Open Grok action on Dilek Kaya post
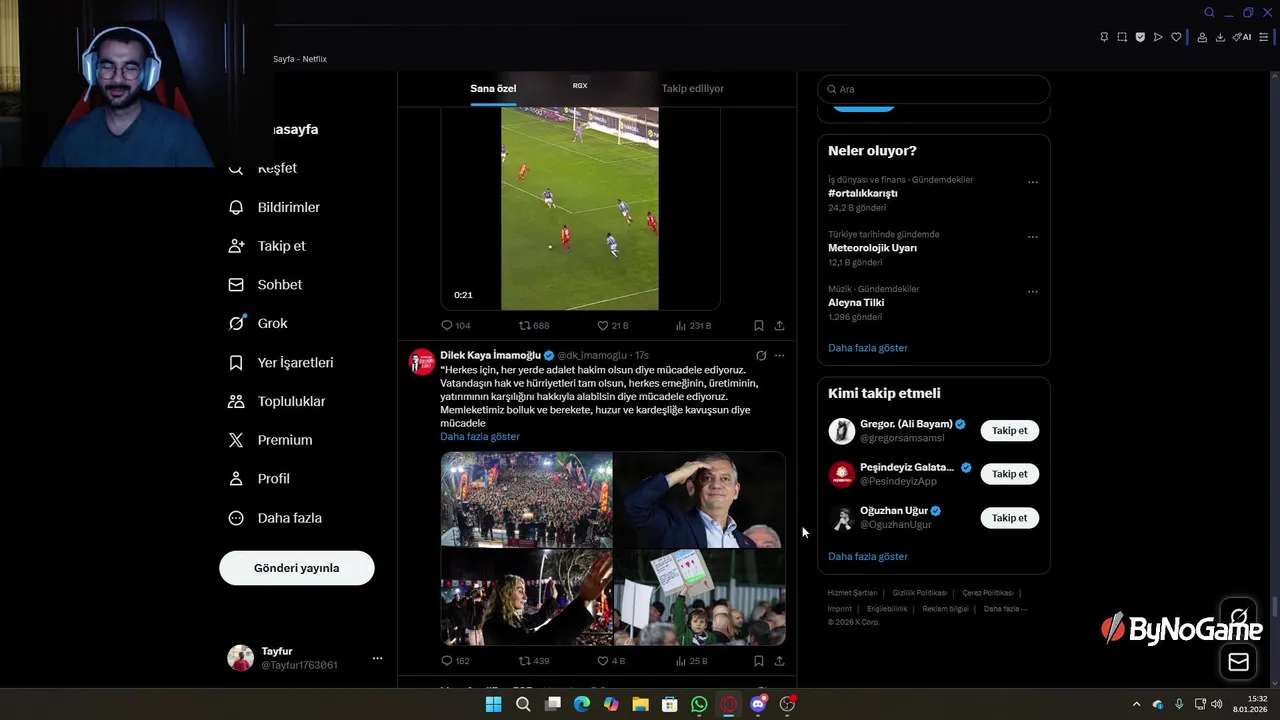Image resolution: width=1280 pixels, height=720 pixels. click(761, 355)
